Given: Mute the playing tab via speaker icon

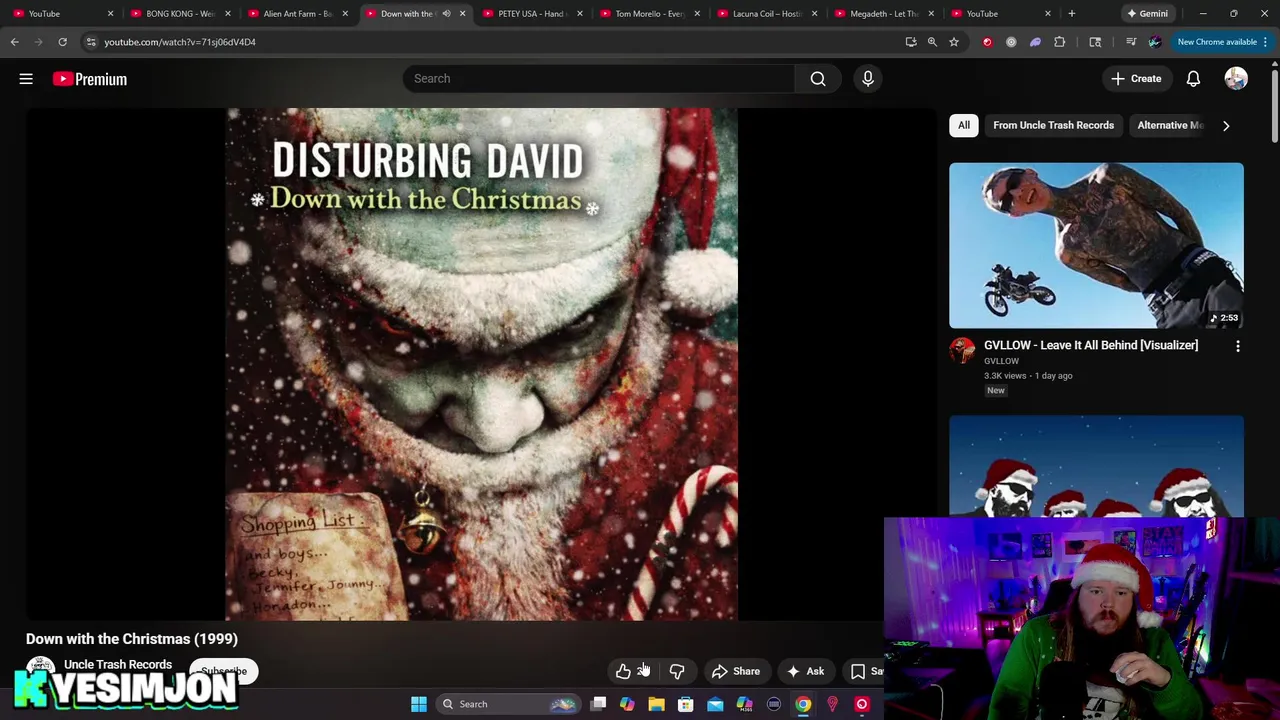Looking at the screenshot, I should [x=447, y=14].
